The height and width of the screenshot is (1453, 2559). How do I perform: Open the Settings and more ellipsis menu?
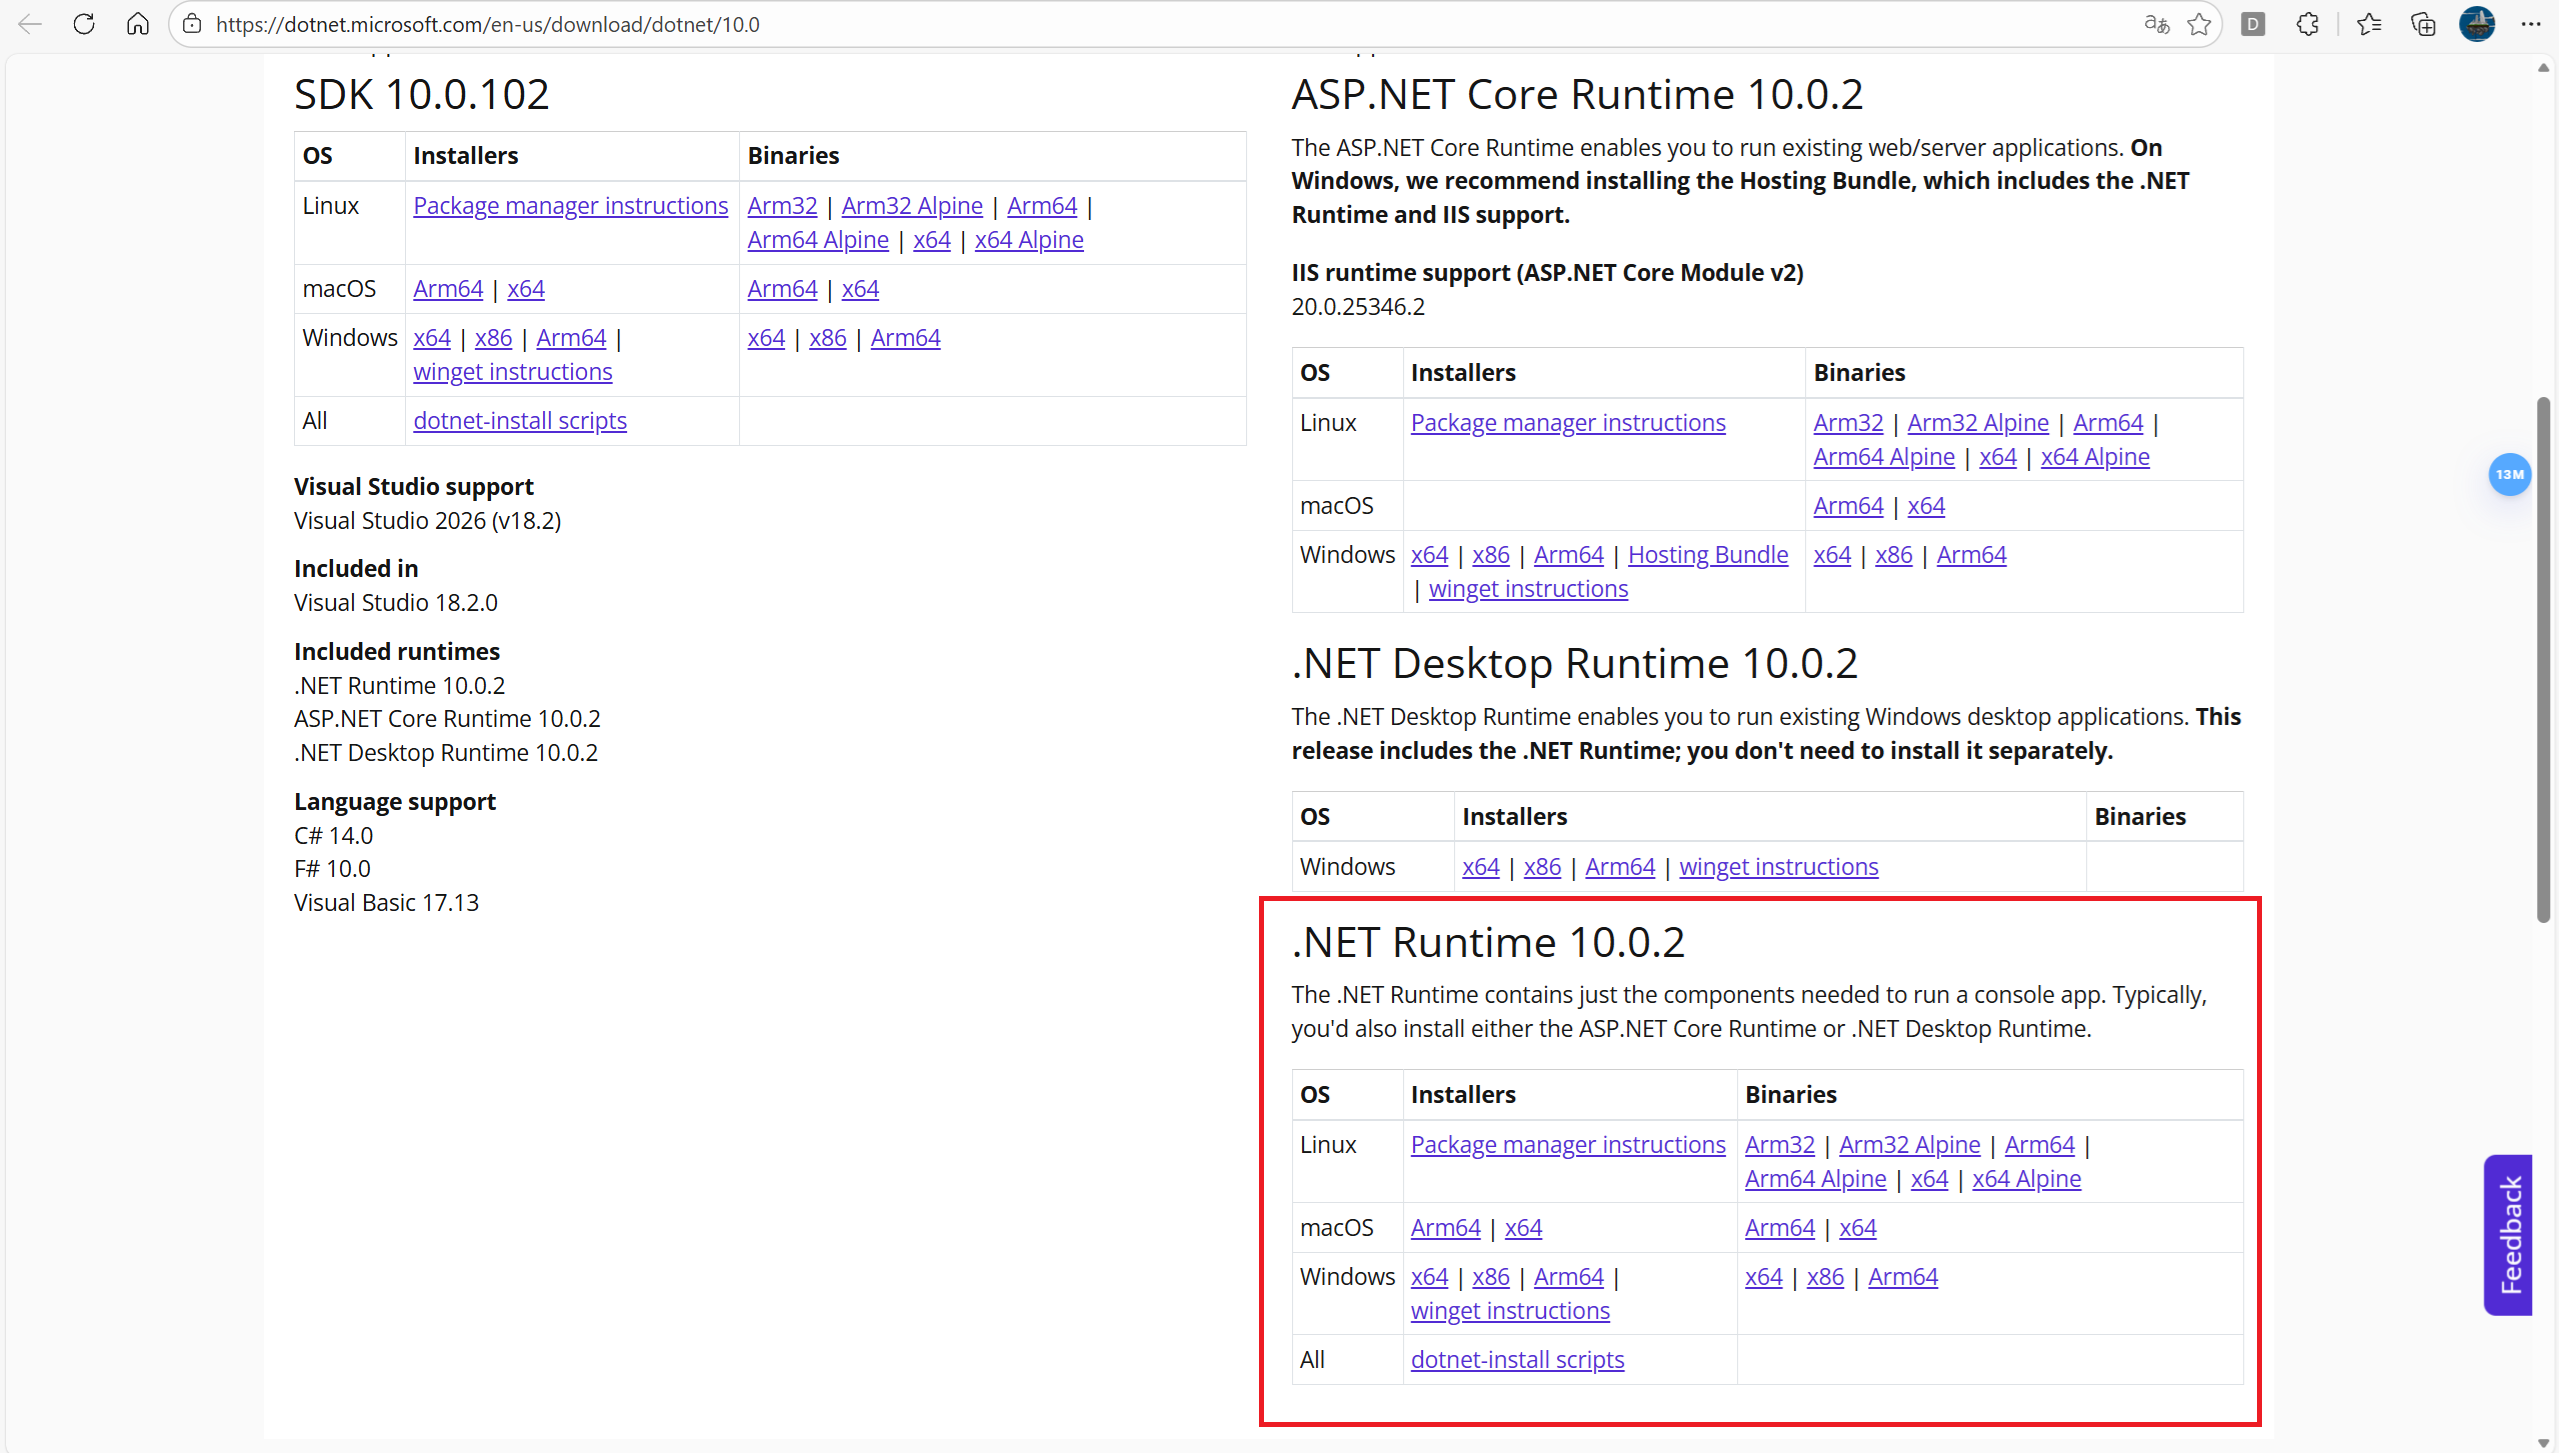2531,24
